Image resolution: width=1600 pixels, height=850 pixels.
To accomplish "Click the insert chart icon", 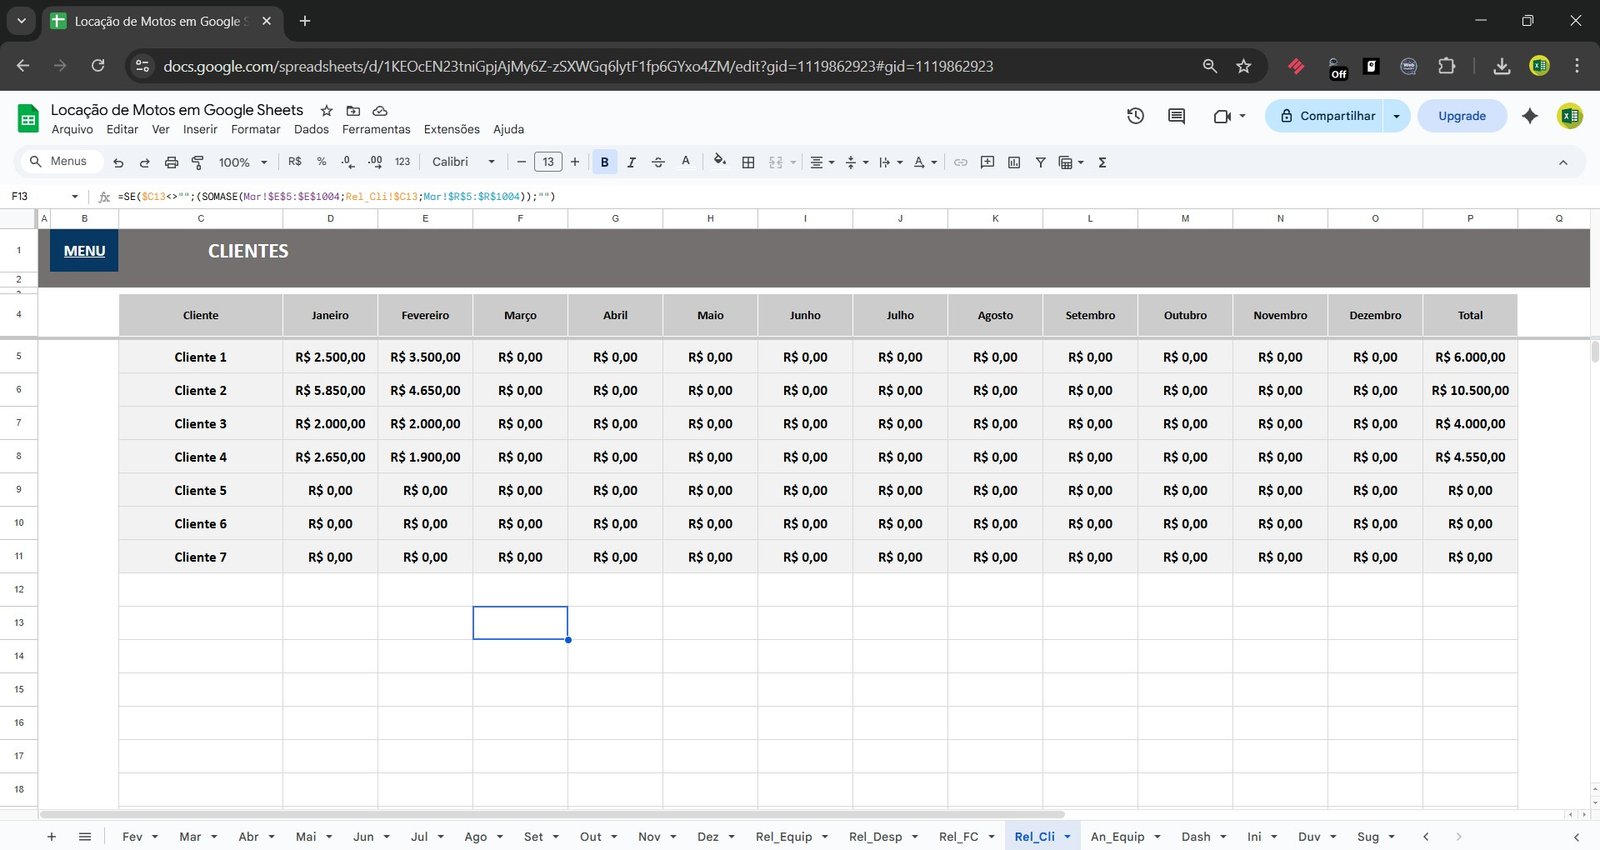I will pos(1014,162).
